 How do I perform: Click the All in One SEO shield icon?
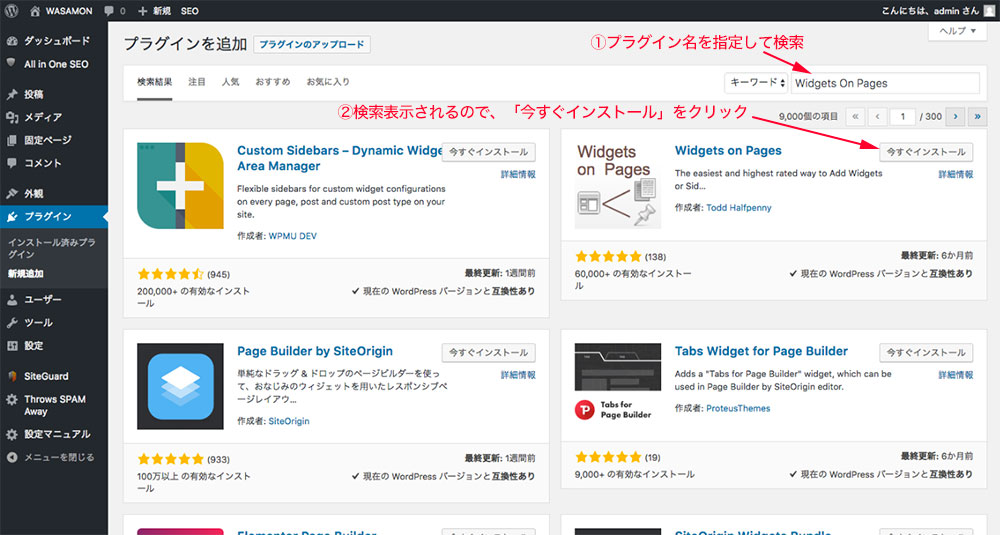coord(11,63)
